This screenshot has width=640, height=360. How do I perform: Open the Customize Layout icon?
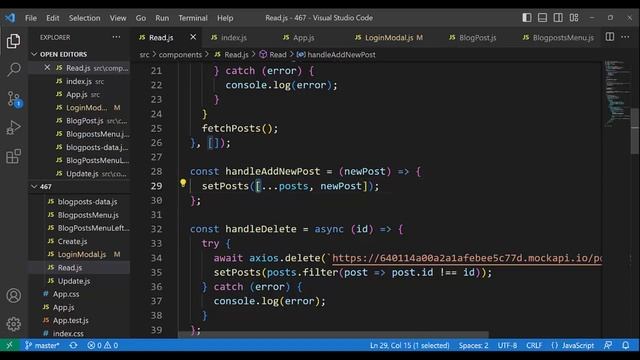(574, 18)
